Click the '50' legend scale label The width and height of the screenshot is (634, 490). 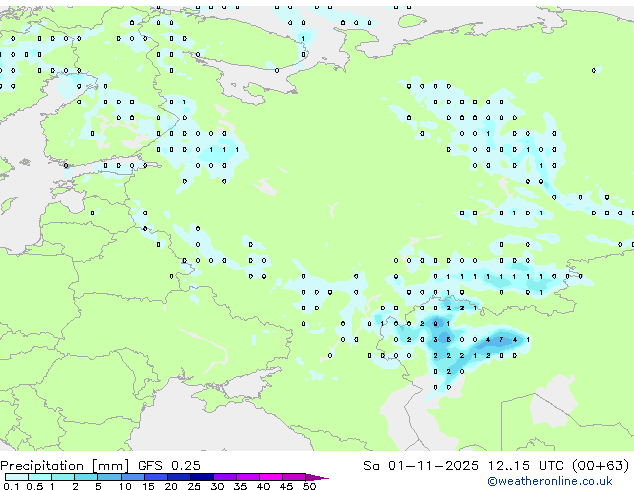point(310,486)
